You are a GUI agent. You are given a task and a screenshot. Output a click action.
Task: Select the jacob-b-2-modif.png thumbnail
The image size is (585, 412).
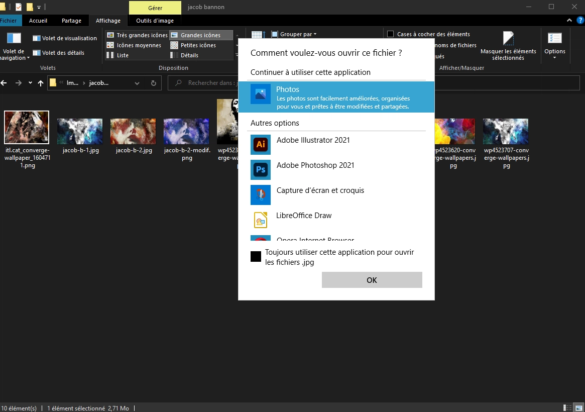[x=187, y=131]
